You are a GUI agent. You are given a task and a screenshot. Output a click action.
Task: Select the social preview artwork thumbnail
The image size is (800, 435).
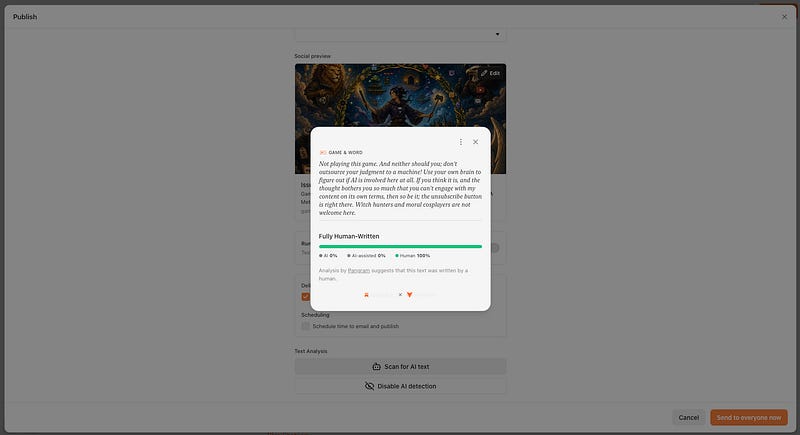[400, 95]
